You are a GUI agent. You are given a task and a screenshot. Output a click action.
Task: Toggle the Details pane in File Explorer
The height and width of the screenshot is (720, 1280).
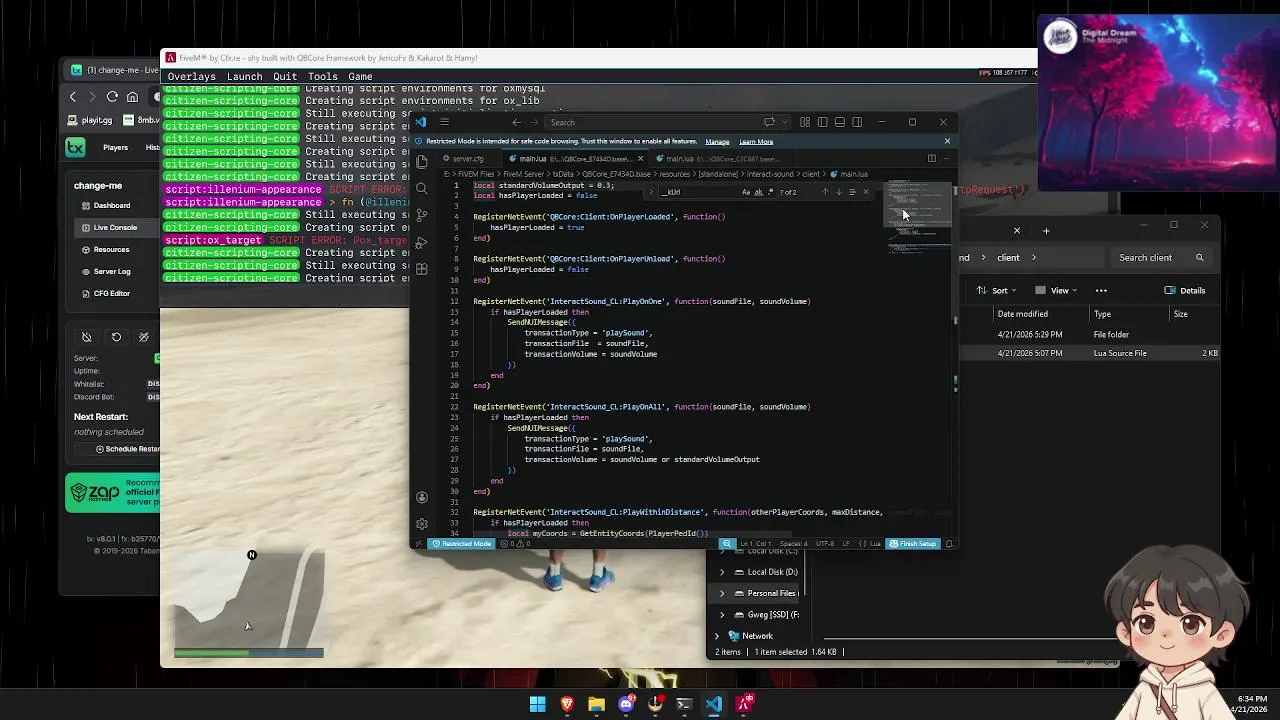click(1185, 290)
